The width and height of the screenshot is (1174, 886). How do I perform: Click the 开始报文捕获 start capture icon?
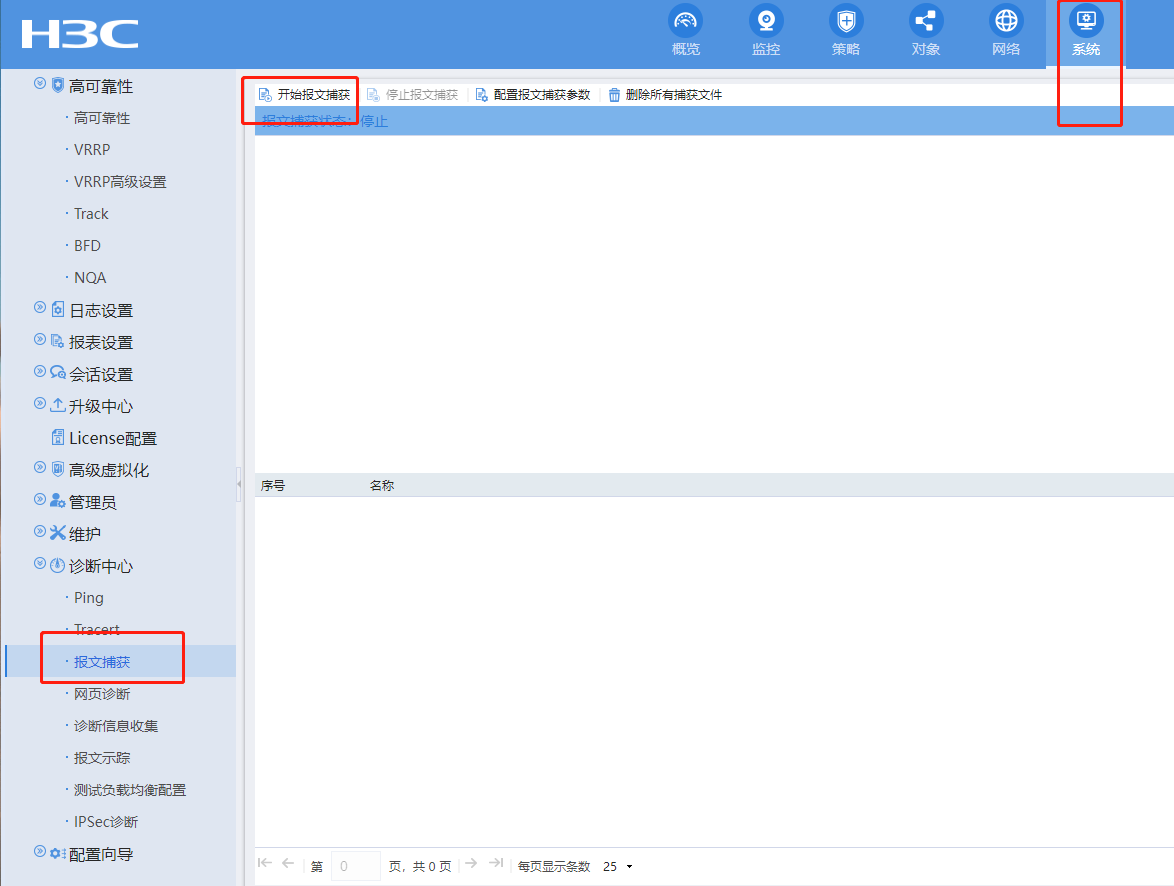(x=265, y=95)
